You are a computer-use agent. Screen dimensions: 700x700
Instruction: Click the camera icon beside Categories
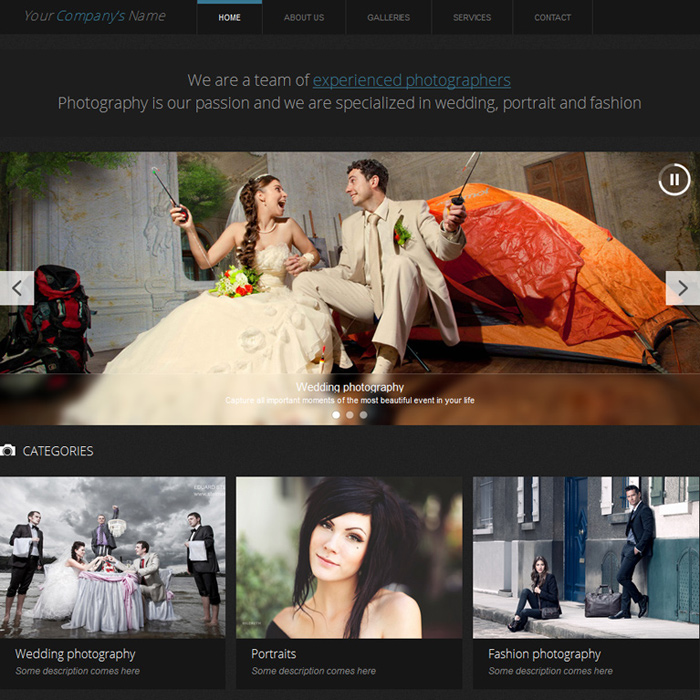coord(8,450)
